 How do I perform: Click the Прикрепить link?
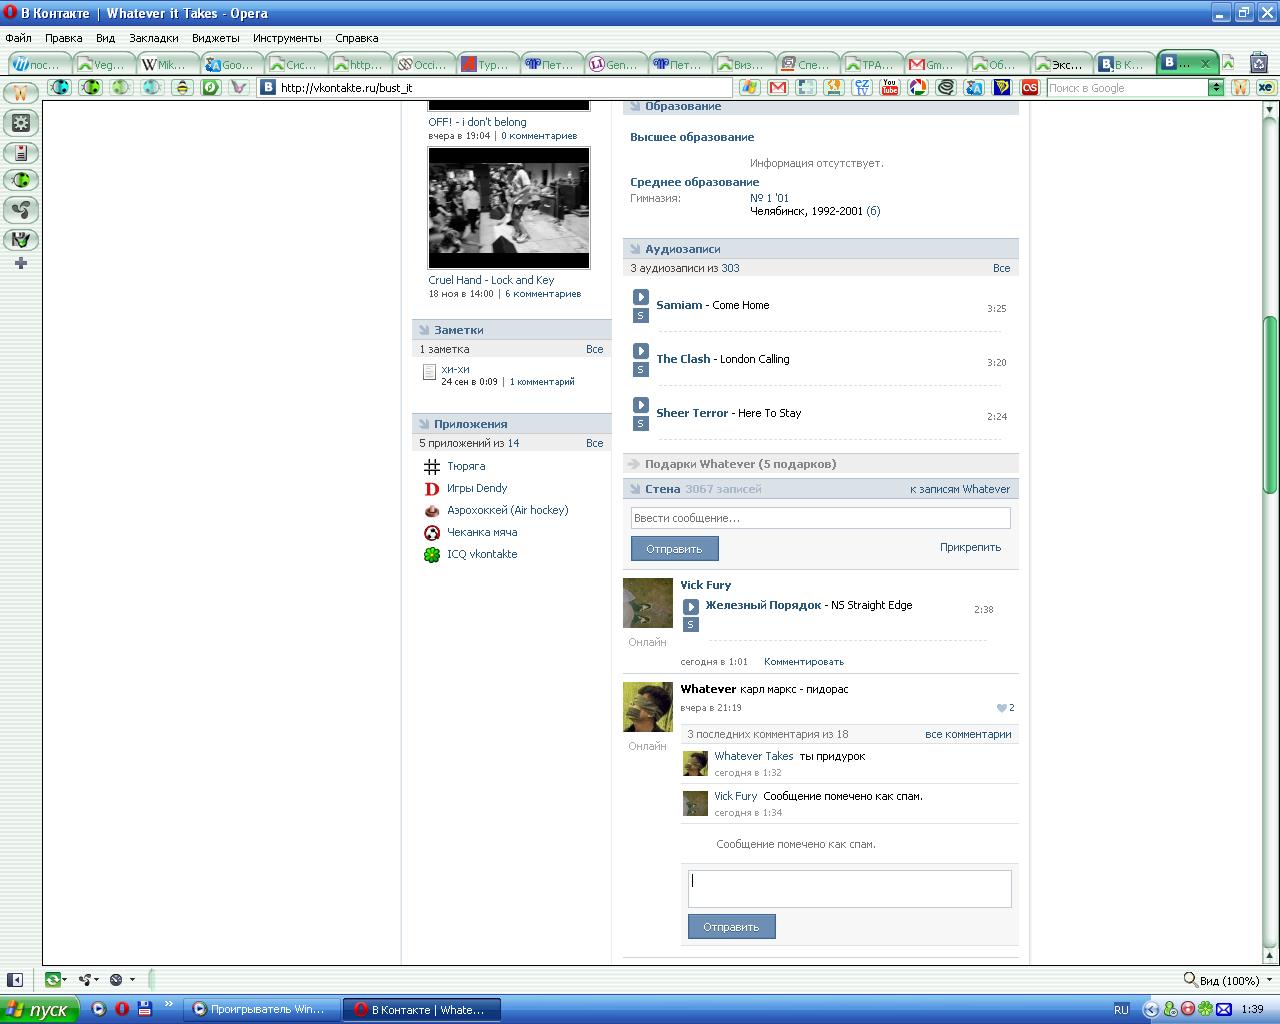click(x=970, y=547)
